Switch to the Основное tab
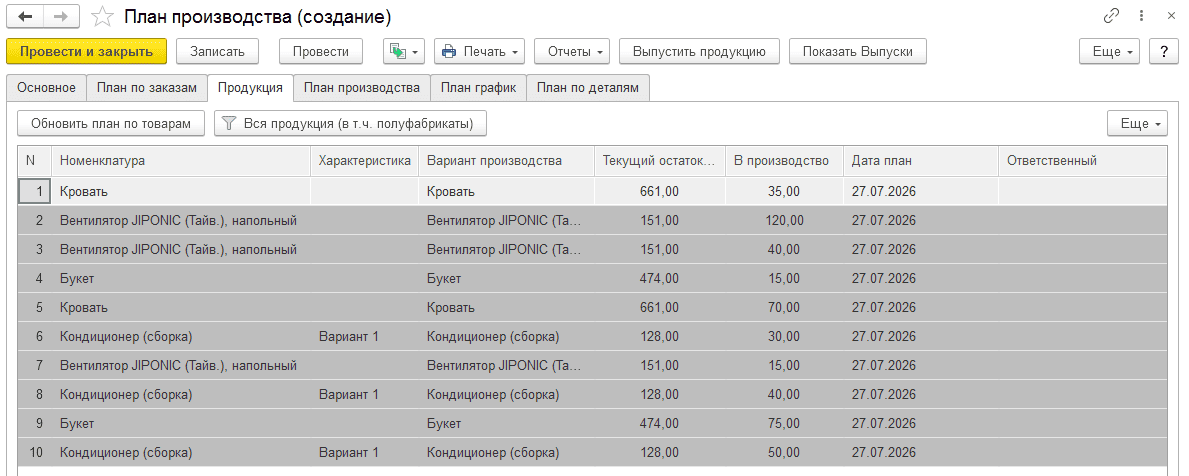The width and height of the screenshot is (1189, 476). pyautogui.click(x=46, y=87)
